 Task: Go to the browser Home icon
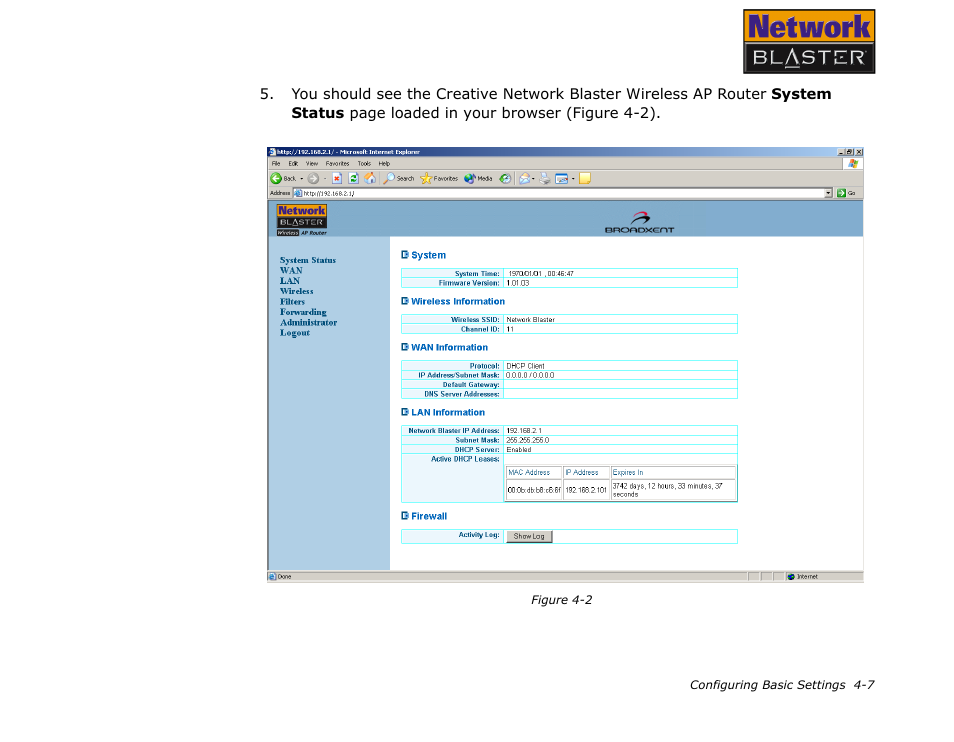(370, 178)
